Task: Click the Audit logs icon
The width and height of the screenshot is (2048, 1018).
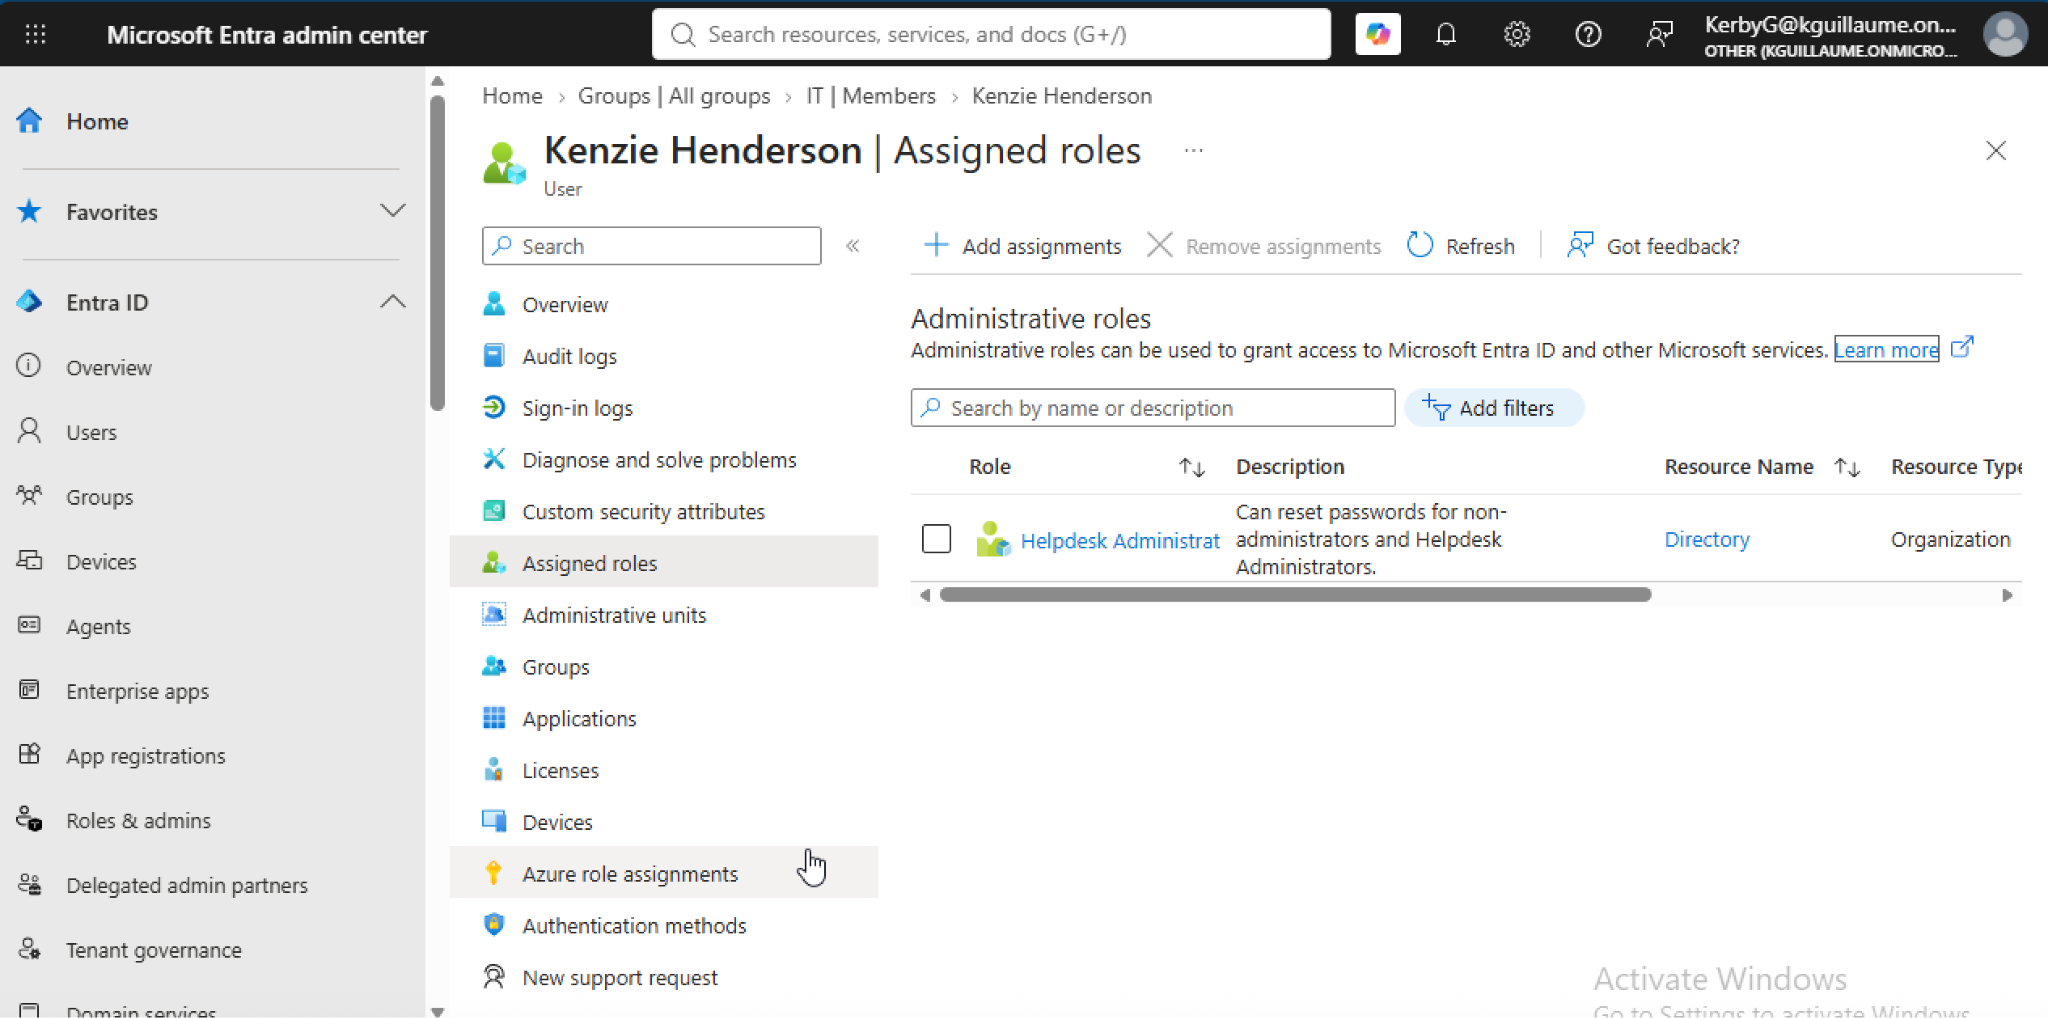Action: coord(494,355)
